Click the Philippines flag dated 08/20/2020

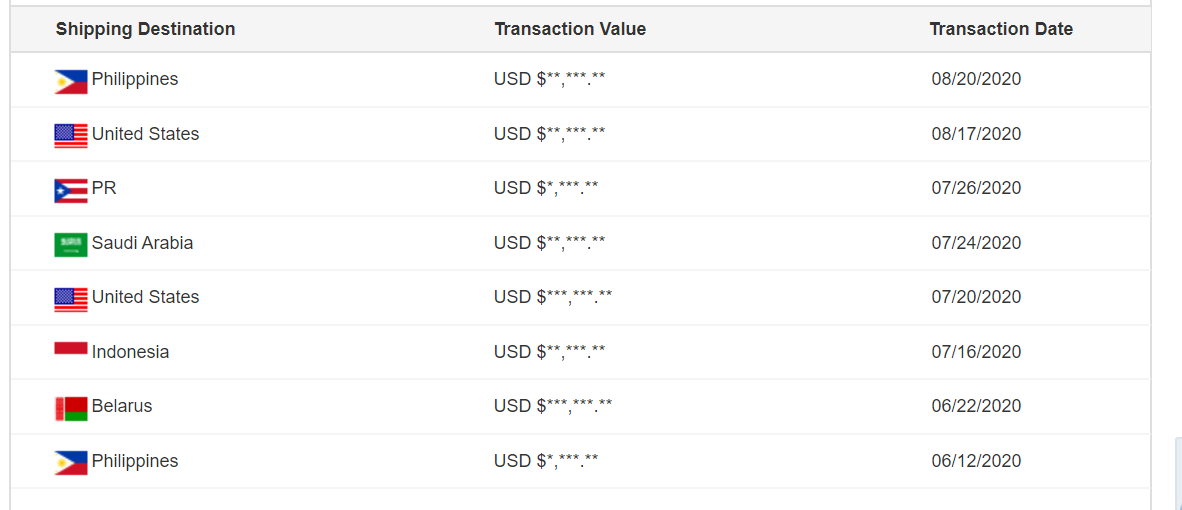coord(71,82)
